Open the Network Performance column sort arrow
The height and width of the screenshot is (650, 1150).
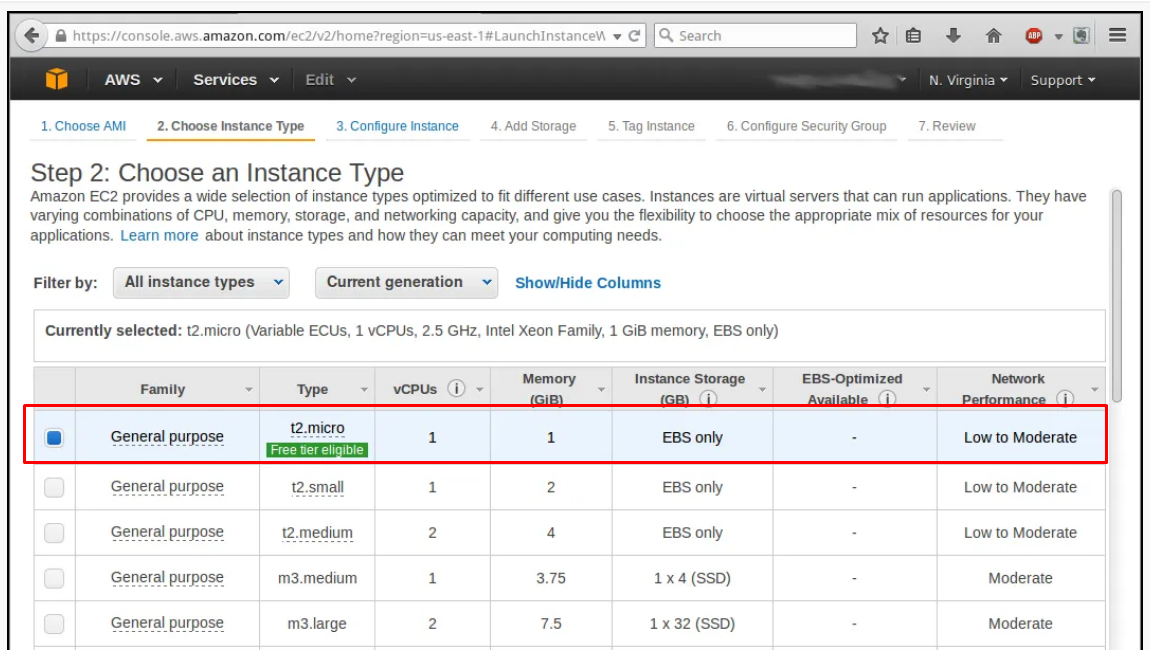click(x=1094, y=390)
